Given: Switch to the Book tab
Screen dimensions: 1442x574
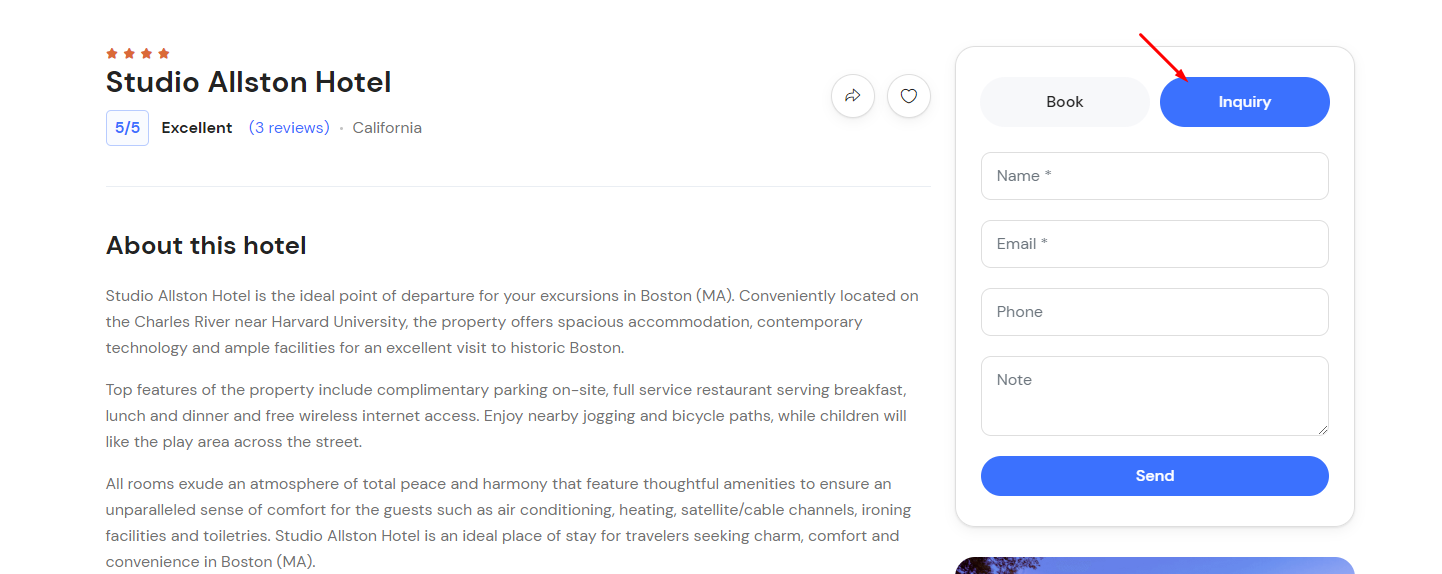Looking at the screenshot, I should coord(1065,102).
